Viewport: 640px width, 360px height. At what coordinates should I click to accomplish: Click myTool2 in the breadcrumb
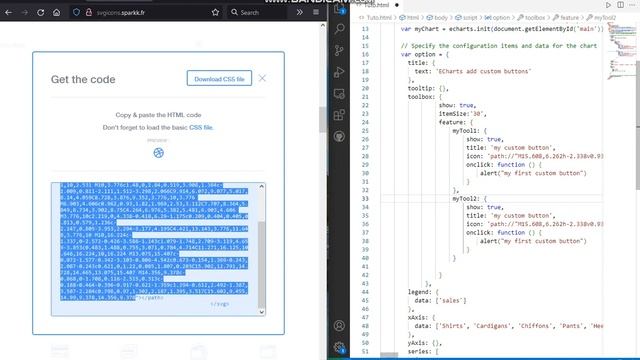(x=605, y=18)
